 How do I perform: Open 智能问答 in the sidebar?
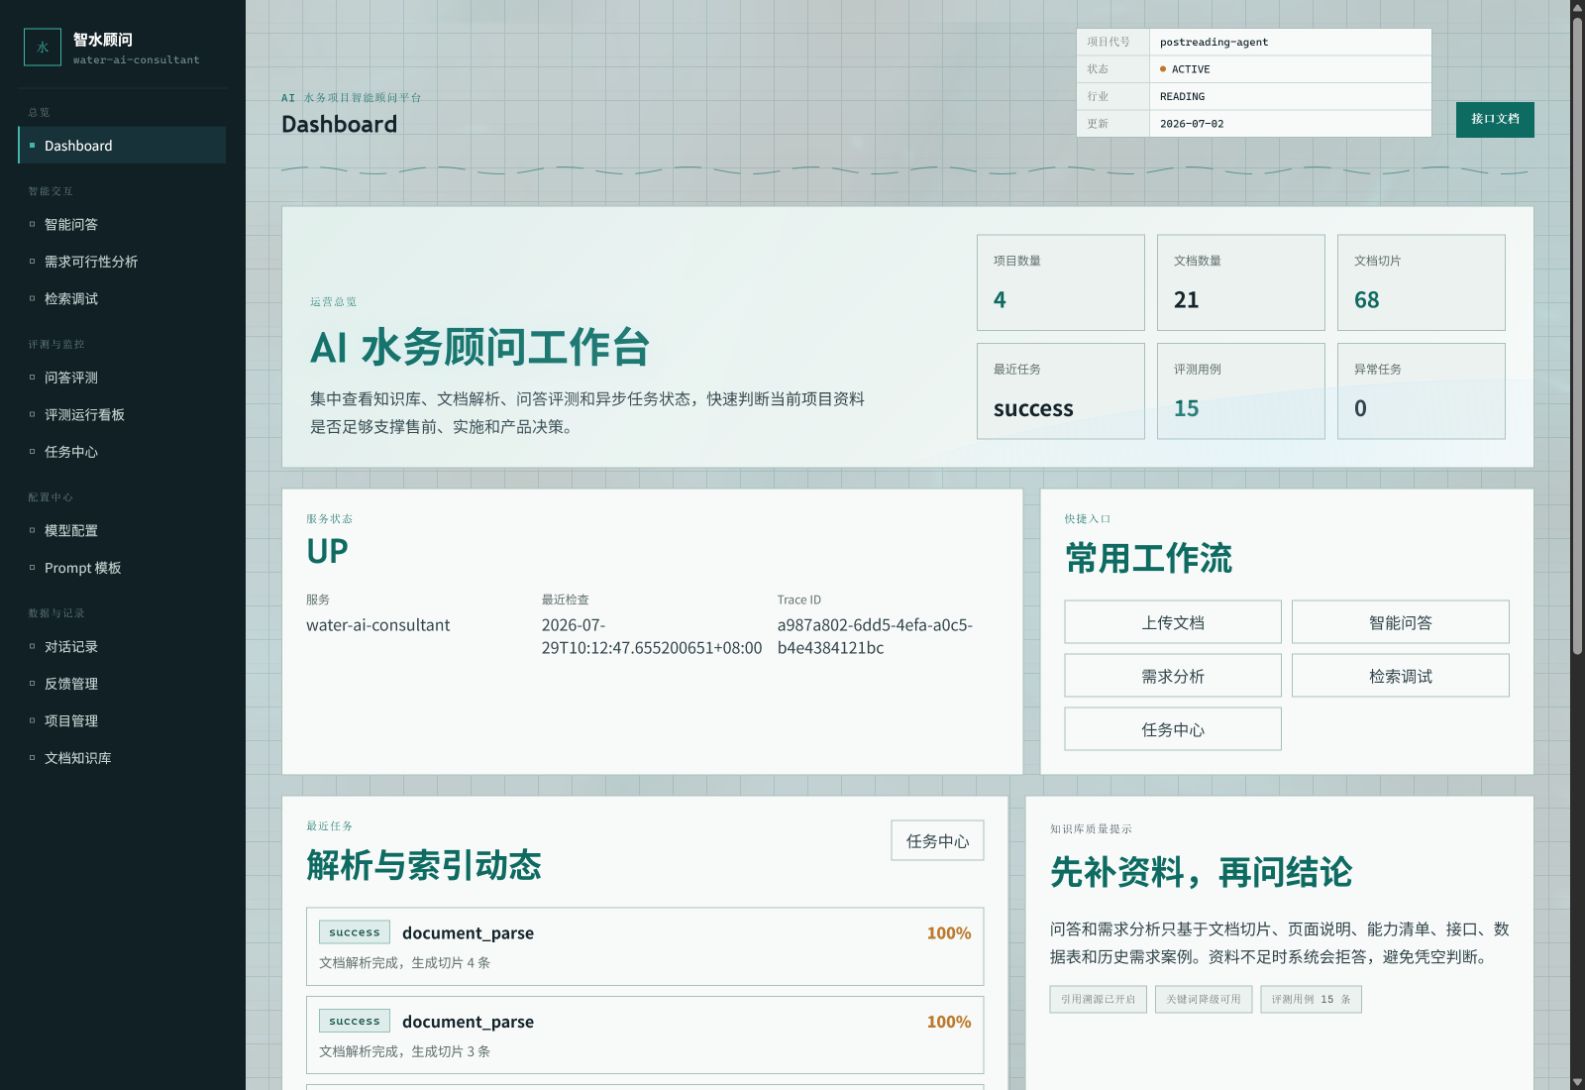(122, 224)
